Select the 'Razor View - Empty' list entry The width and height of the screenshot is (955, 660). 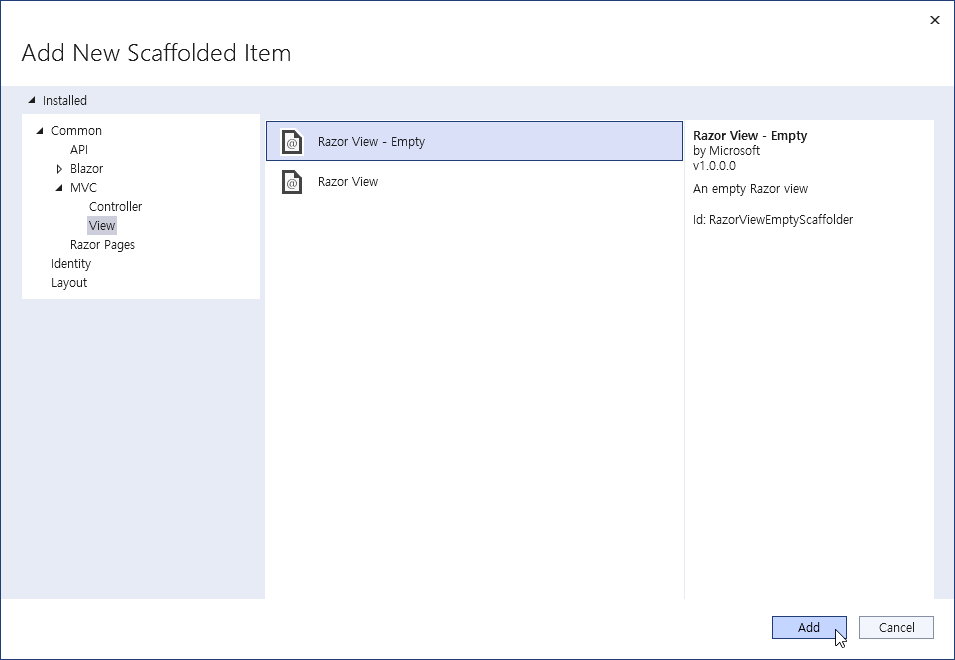[x=372, y=142]
